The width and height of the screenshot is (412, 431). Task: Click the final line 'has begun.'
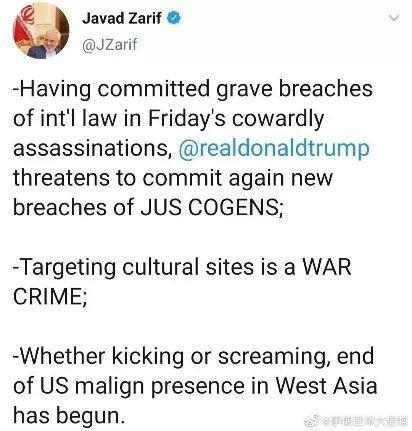click(69, 415)
